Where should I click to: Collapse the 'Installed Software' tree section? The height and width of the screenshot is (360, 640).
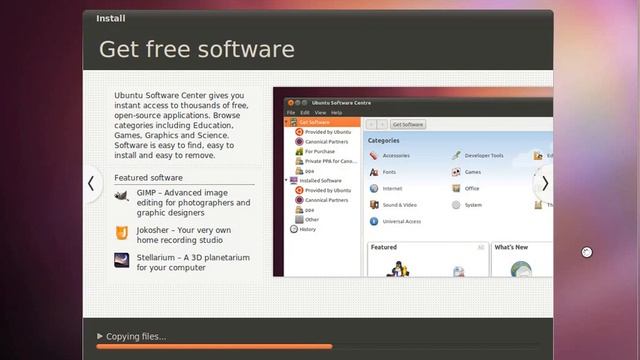(286, 180)
